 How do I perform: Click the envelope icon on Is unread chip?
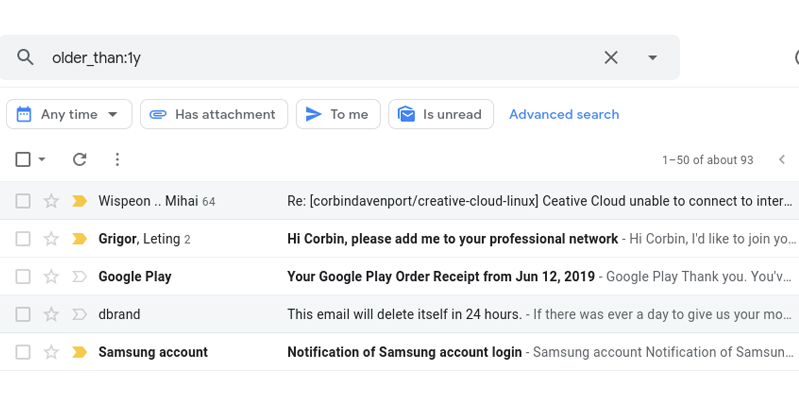tap(406, 114)
